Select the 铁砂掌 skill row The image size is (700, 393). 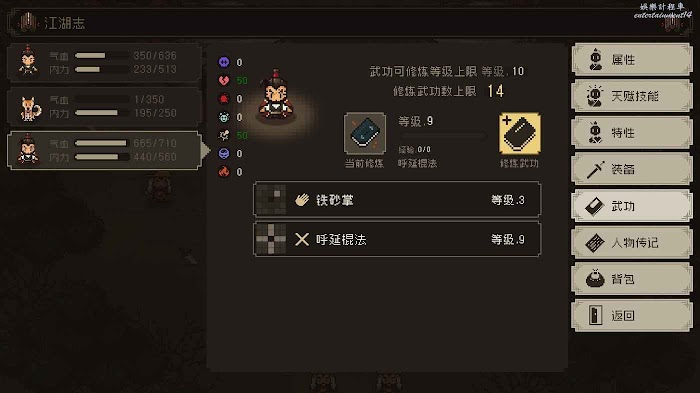click(x=397, y=200)
